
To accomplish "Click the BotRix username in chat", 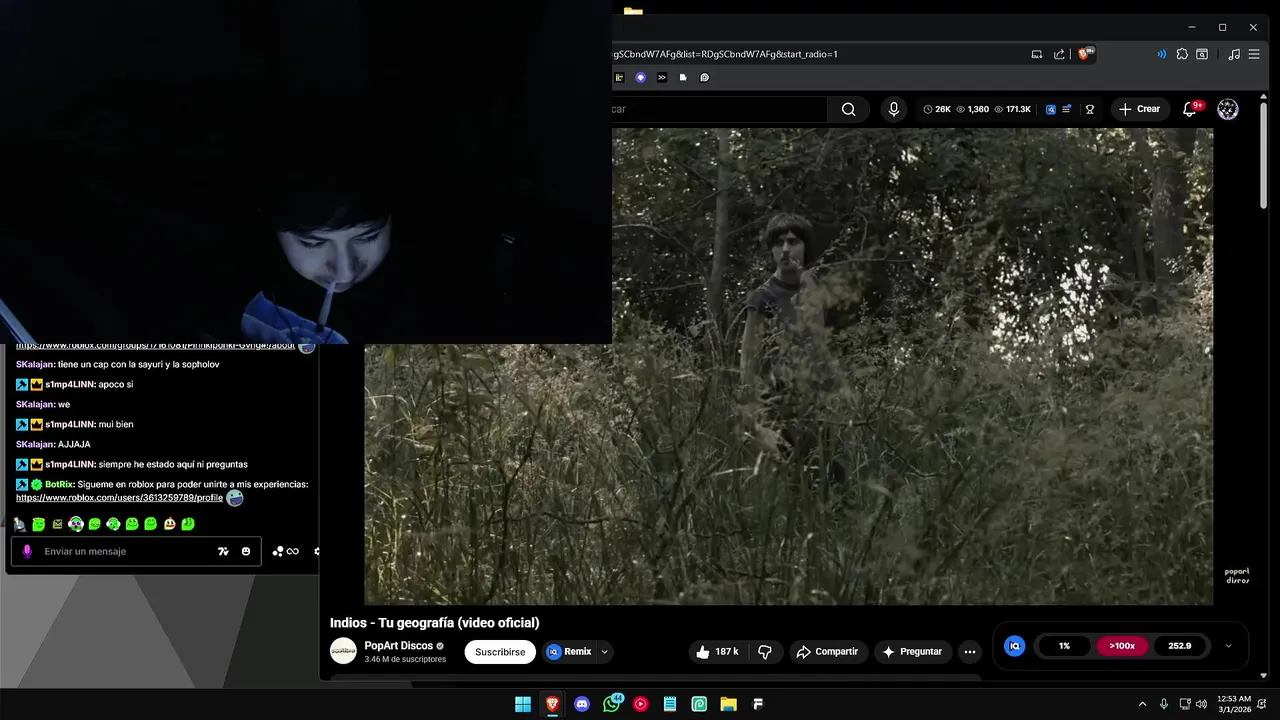I will pos(60,485).
